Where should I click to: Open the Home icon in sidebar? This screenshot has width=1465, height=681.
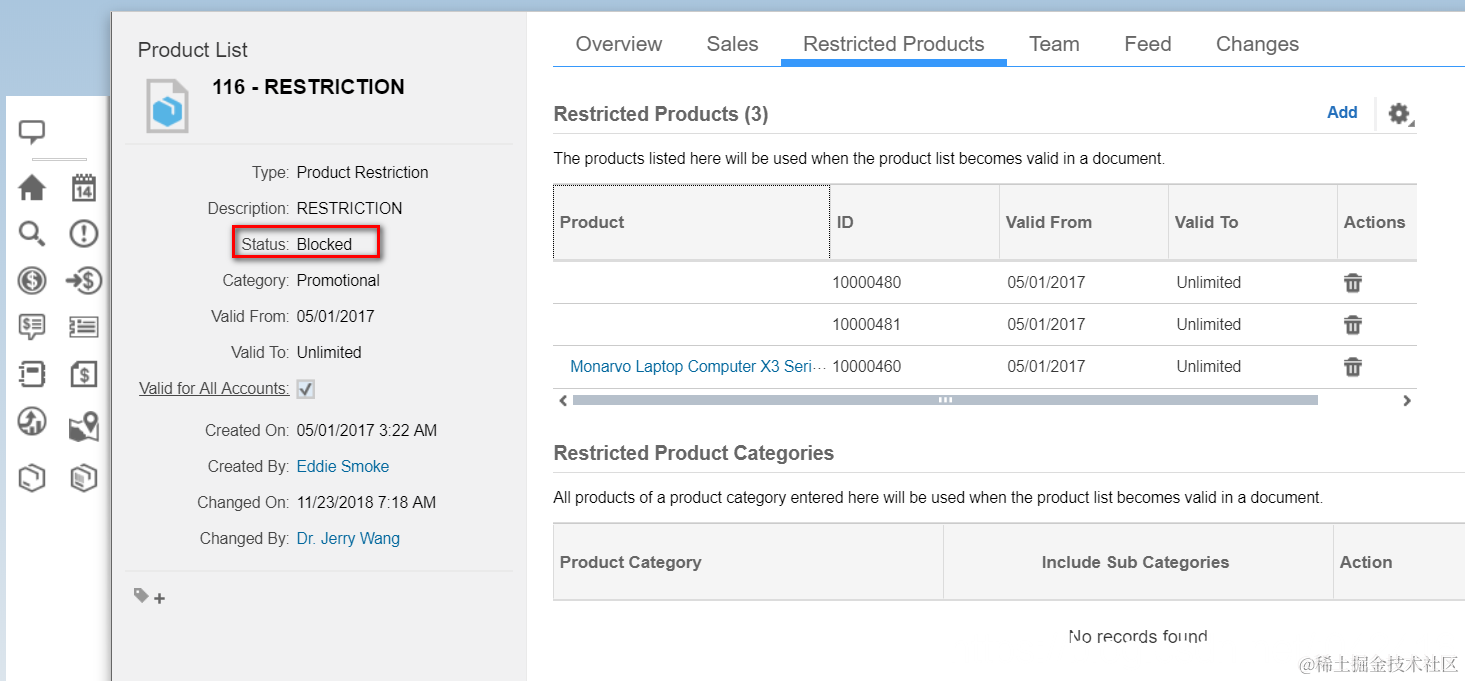click(32, 187)
